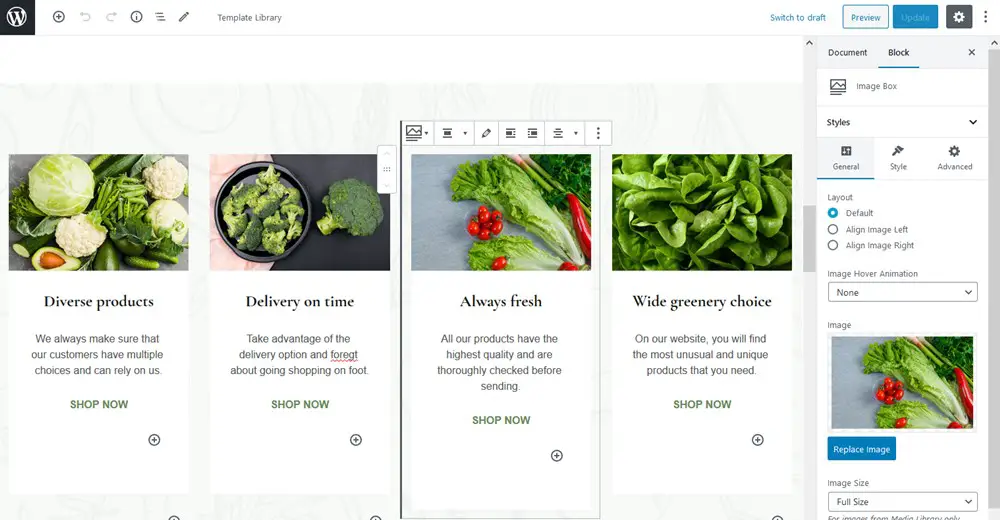Click the editor canvas vertical scrollbar

(x=809, y=239)
